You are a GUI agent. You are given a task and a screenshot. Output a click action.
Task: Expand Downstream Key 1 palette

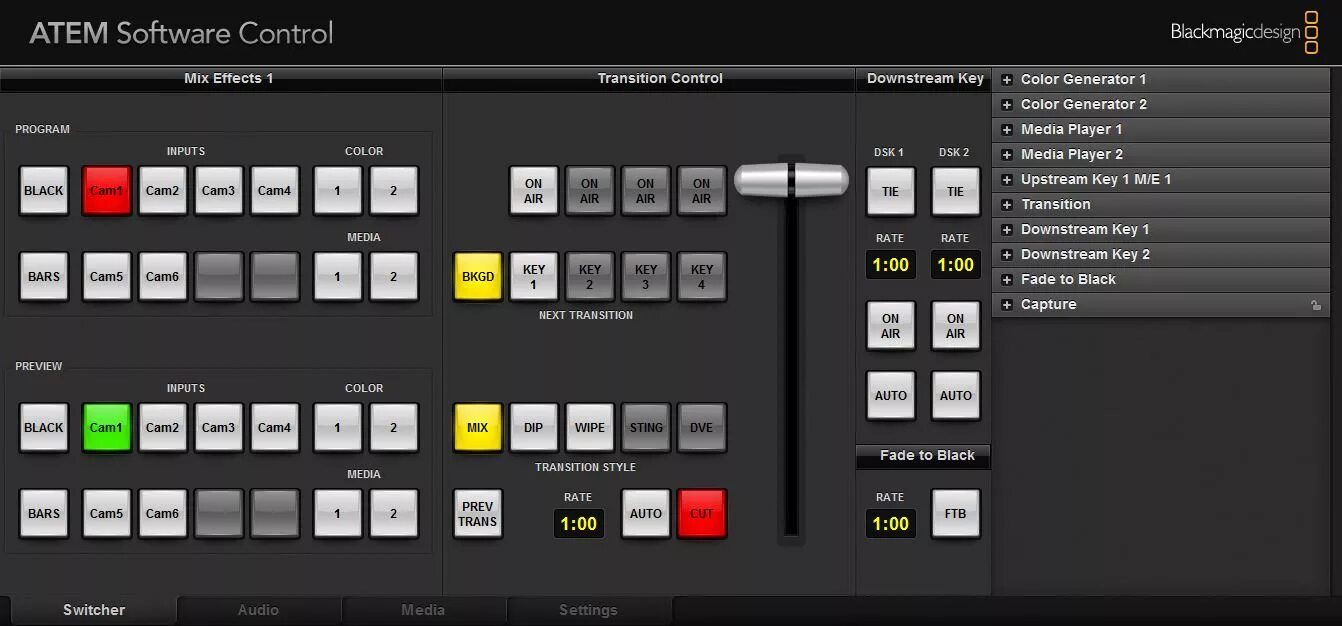click(x=1161, y=229)
